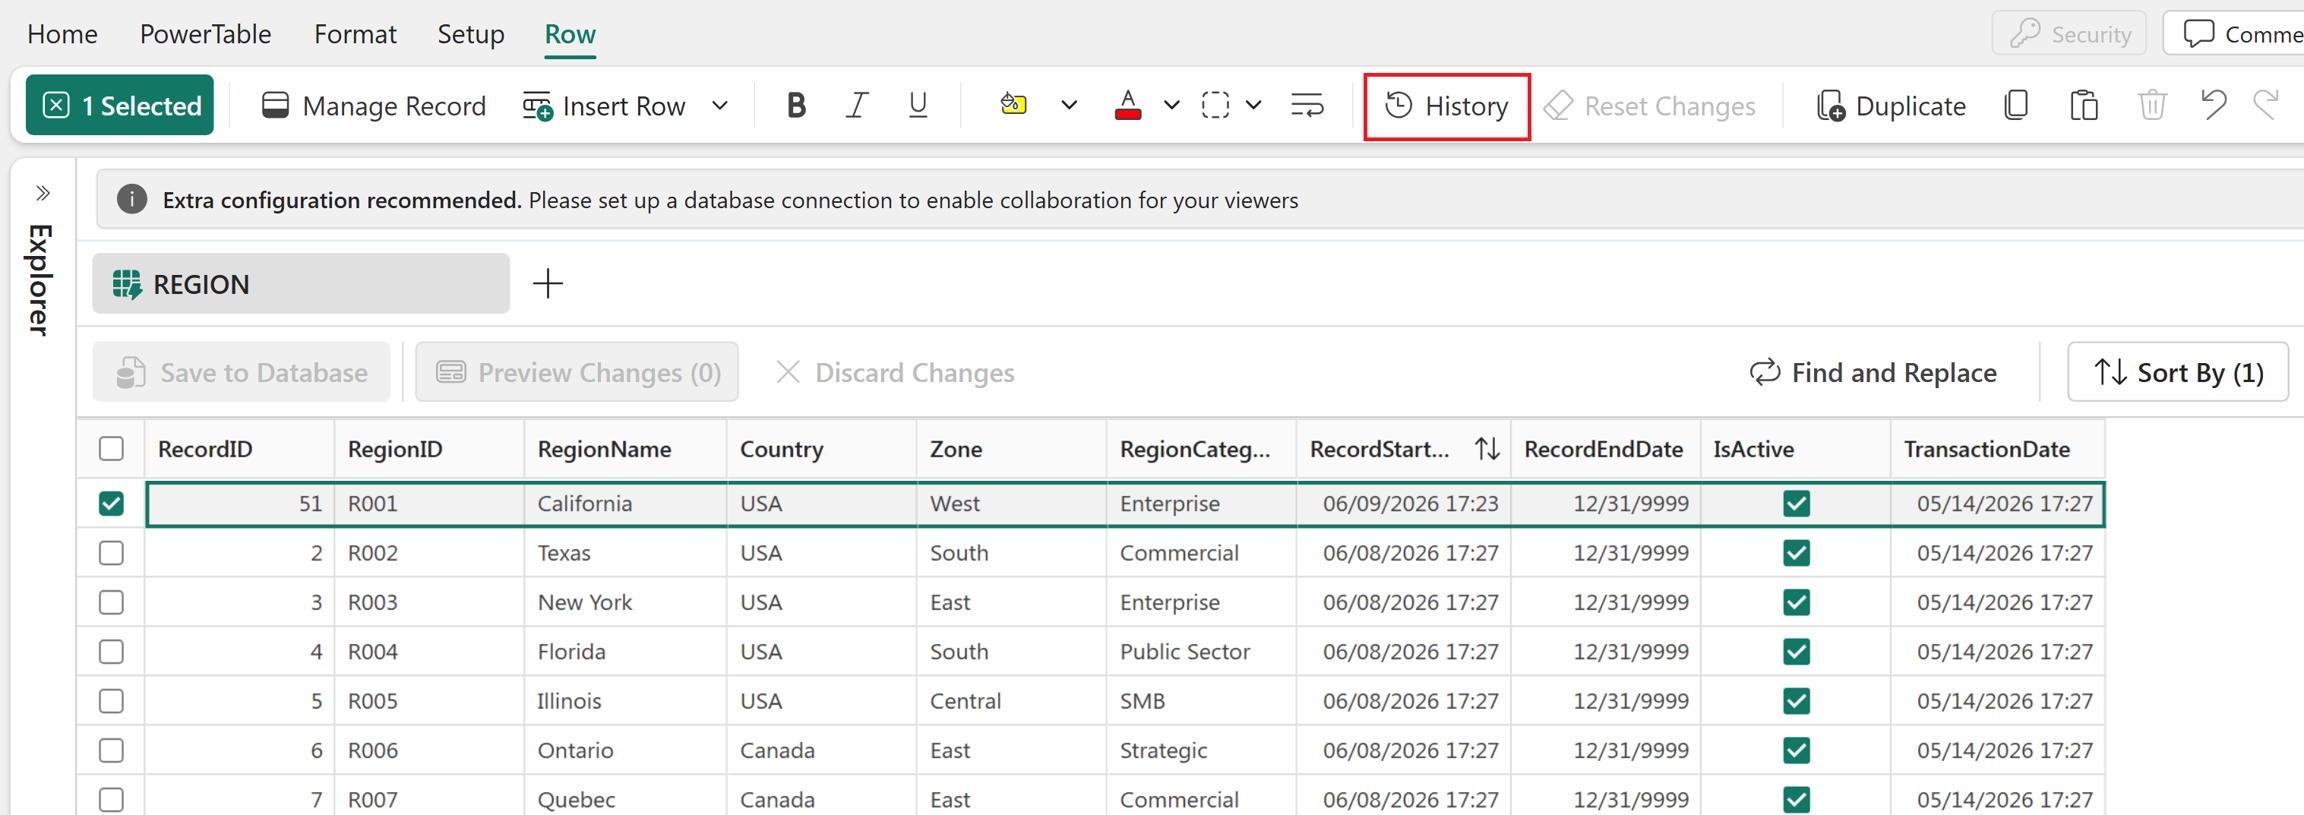This screenshot has height=815, width=2304.
Task: Click the "SMB" category cell
Action: coord(1201,701)
